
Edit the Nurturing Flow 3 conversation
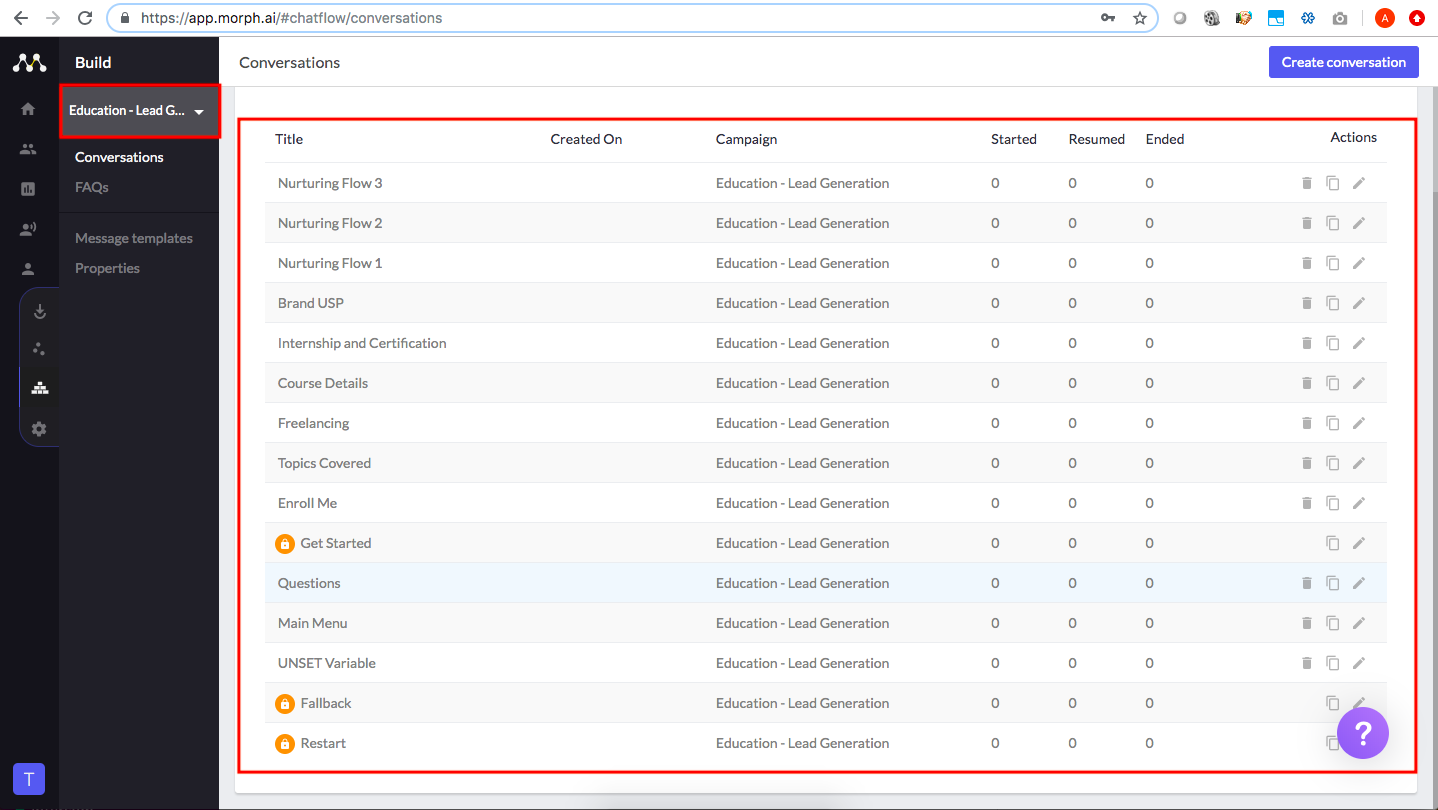1358,183
